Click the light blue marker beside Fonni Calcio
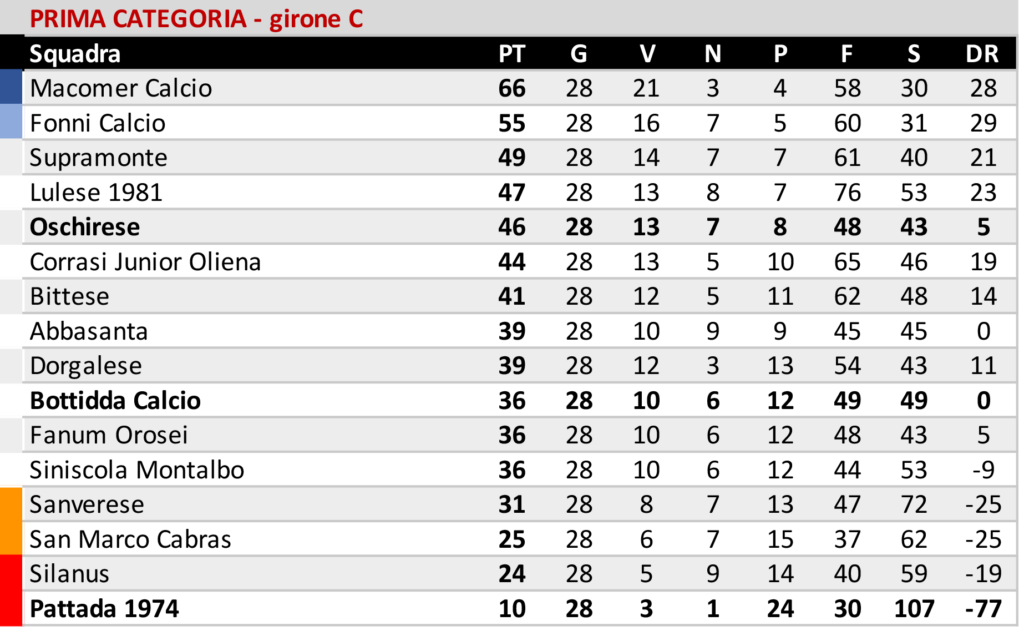 (11, 123)
